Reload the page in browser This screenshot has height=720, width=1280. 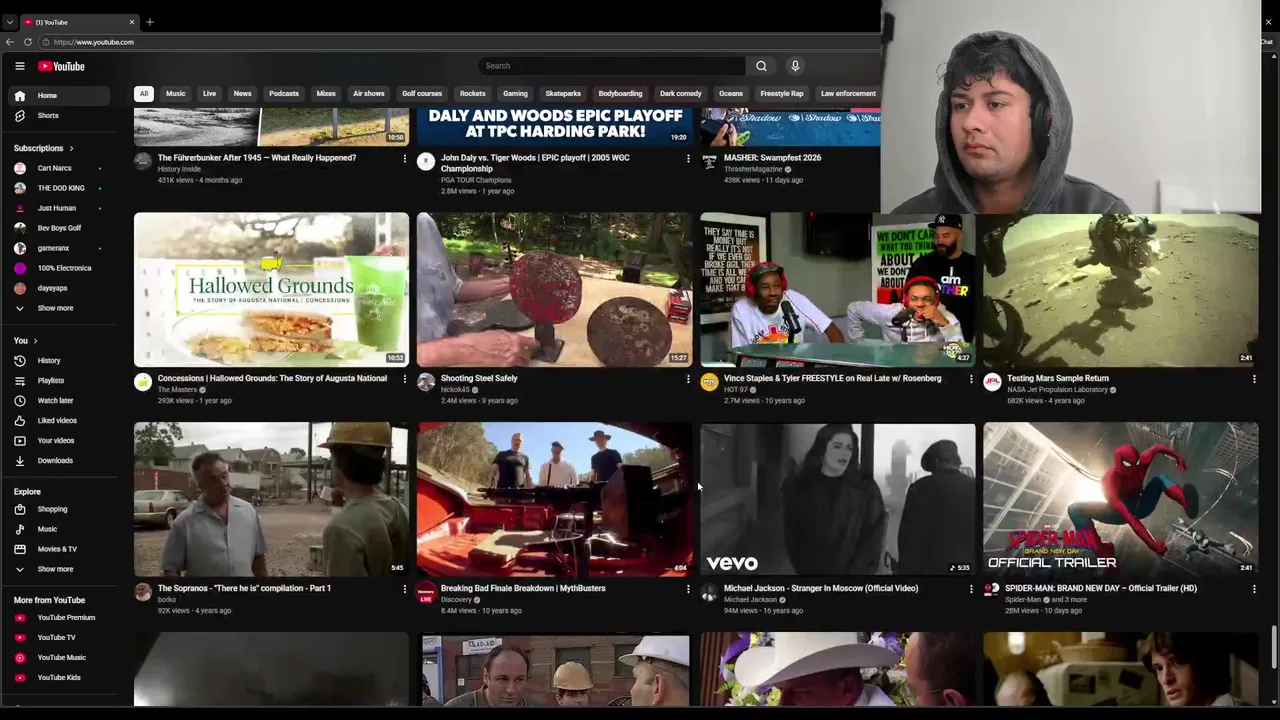coord(28,42)
